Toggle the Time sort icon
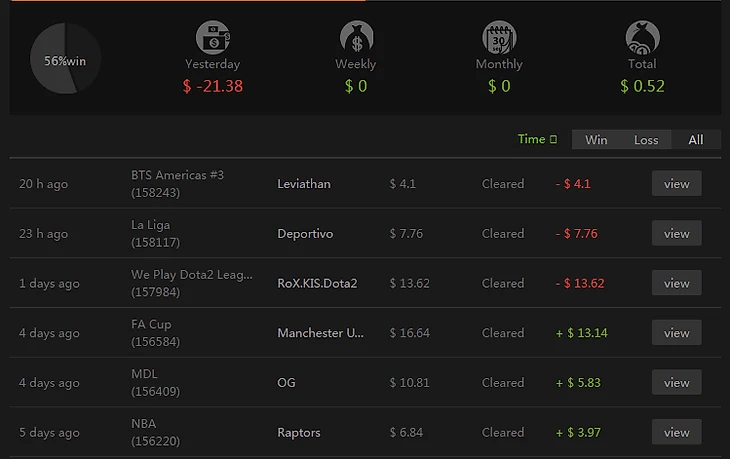 click(553, 139)
